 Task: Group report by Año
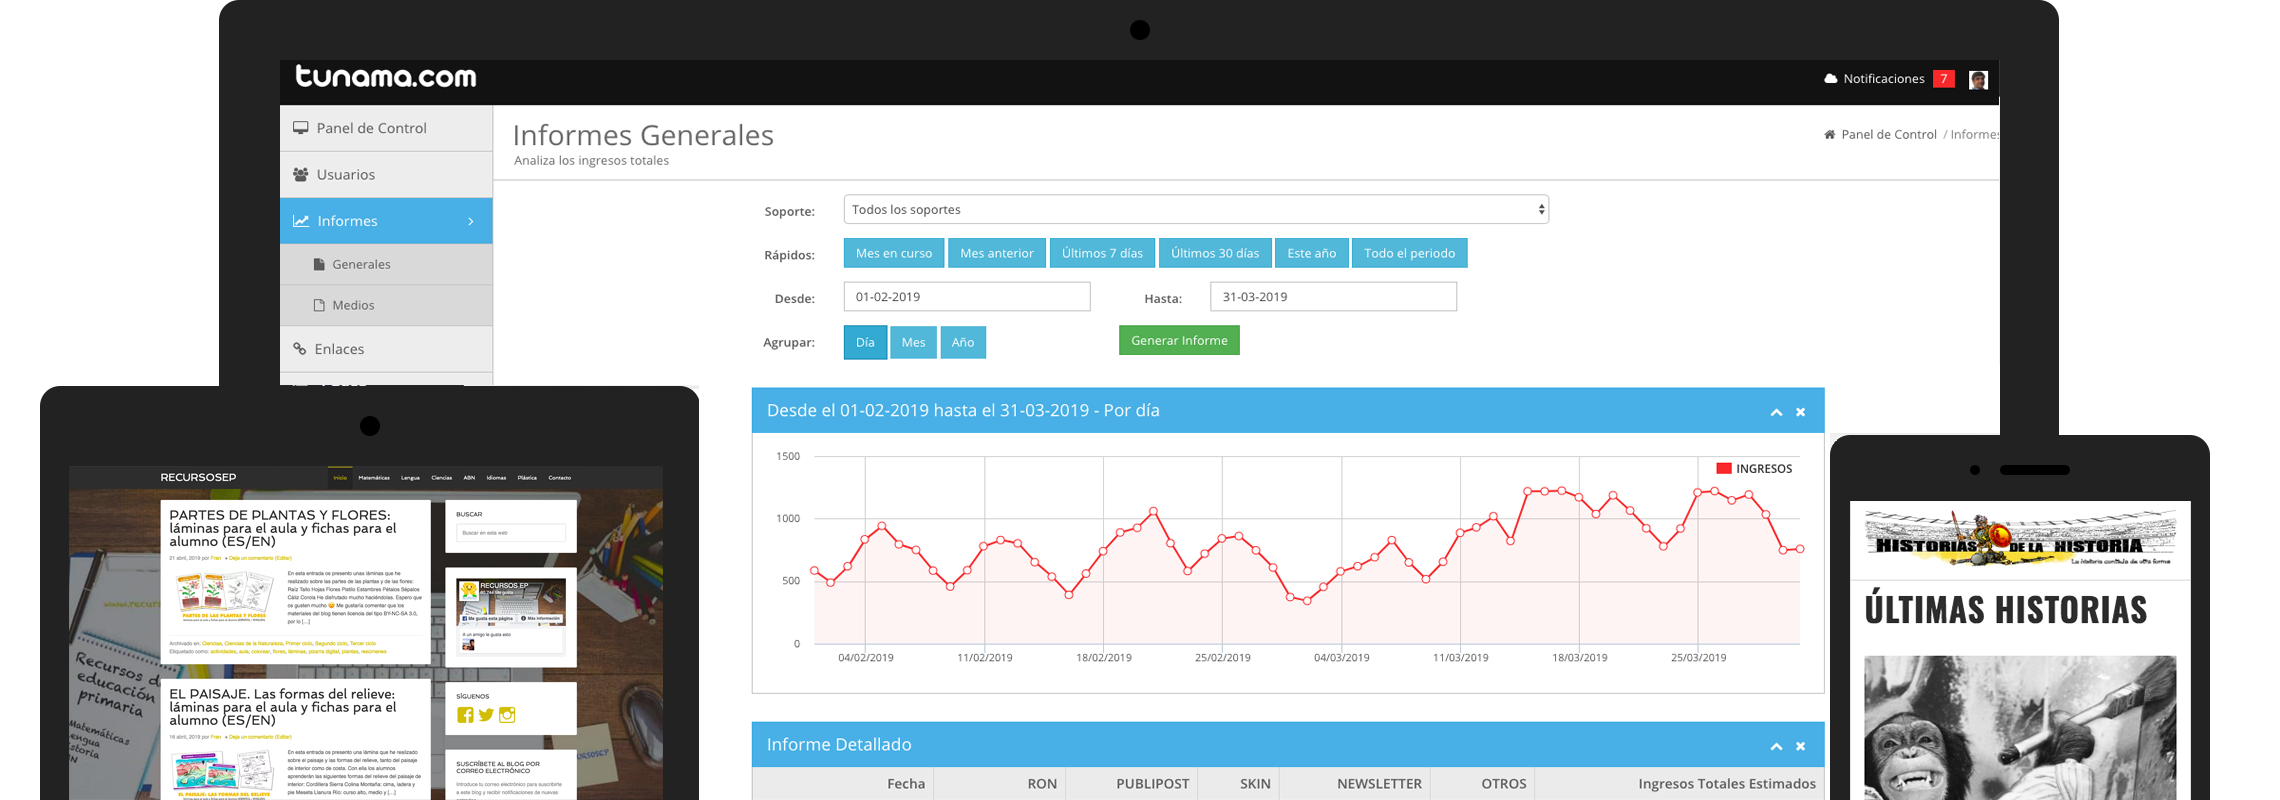click(x=963, y=342)
